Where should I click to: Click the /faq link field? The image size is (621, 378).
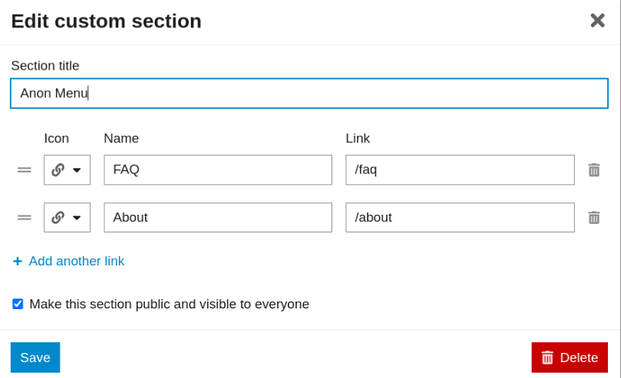coord(460,170)
